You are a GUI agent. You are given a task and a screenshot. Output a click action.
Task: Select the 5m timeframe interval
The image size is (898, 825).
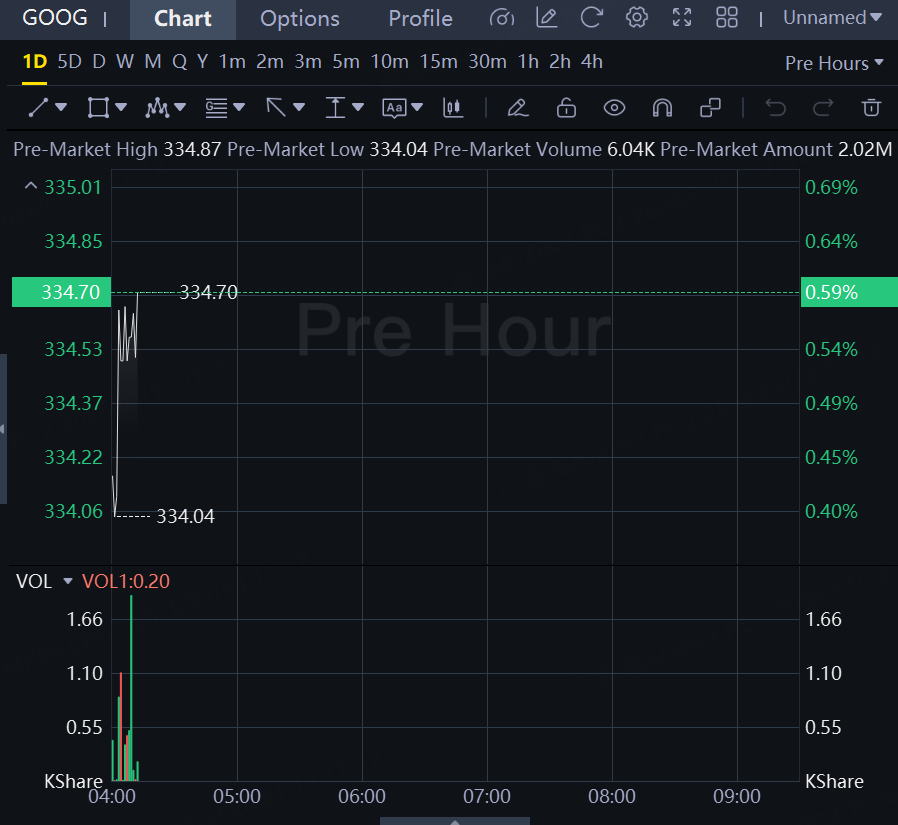click(345, 62)
